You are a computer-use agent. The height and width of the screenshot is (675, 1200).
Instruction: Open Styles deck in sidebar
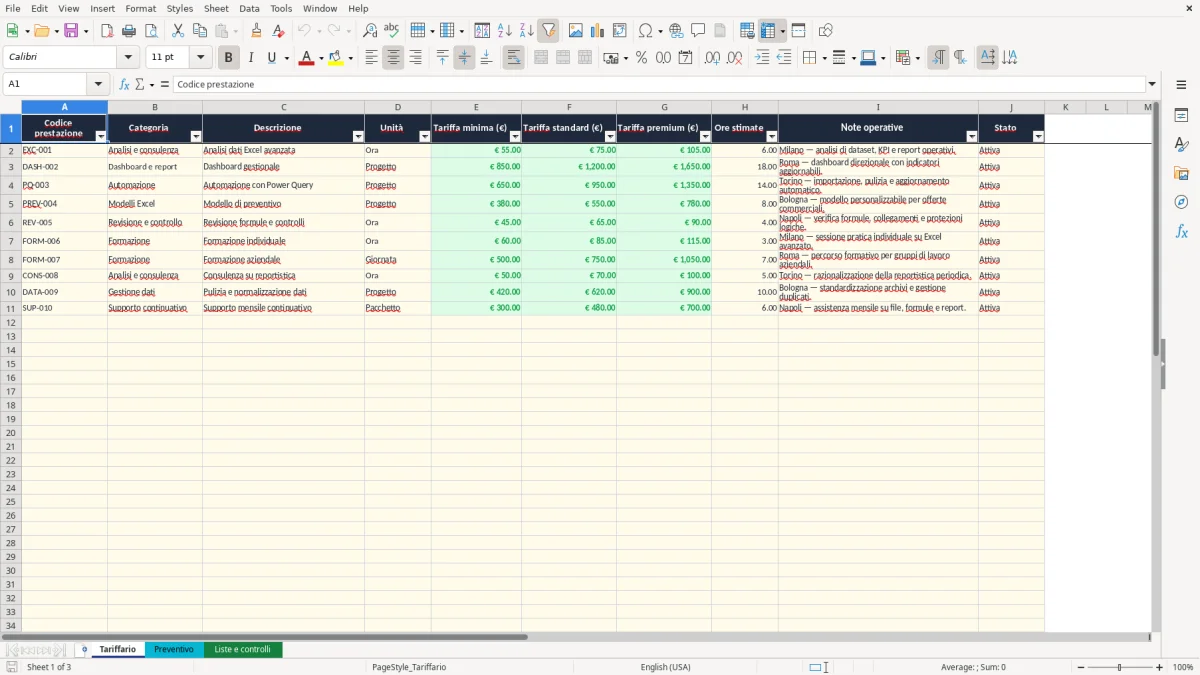point(1181,144)
